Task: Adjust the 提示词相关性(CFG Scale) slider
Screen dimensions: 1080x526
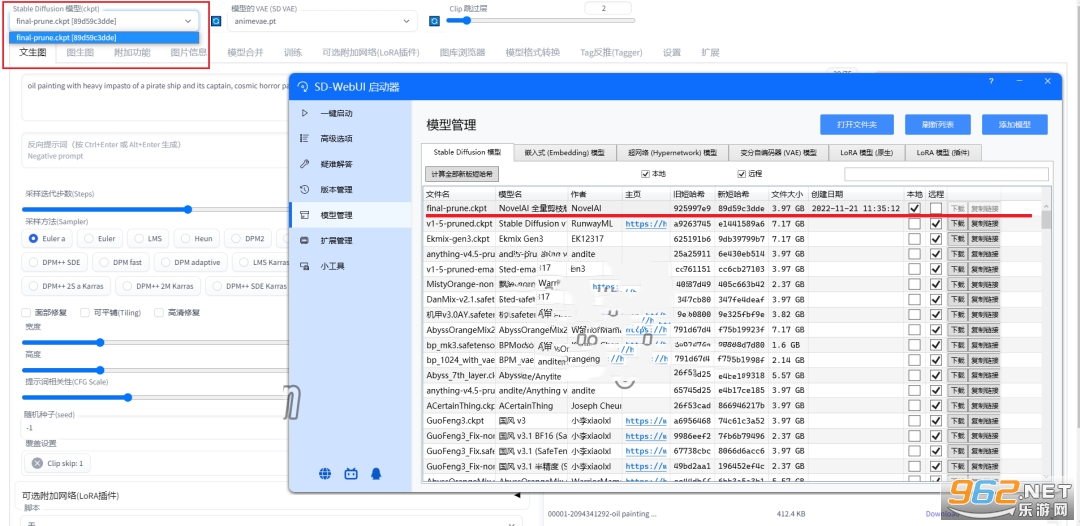Action: (155, 397)
